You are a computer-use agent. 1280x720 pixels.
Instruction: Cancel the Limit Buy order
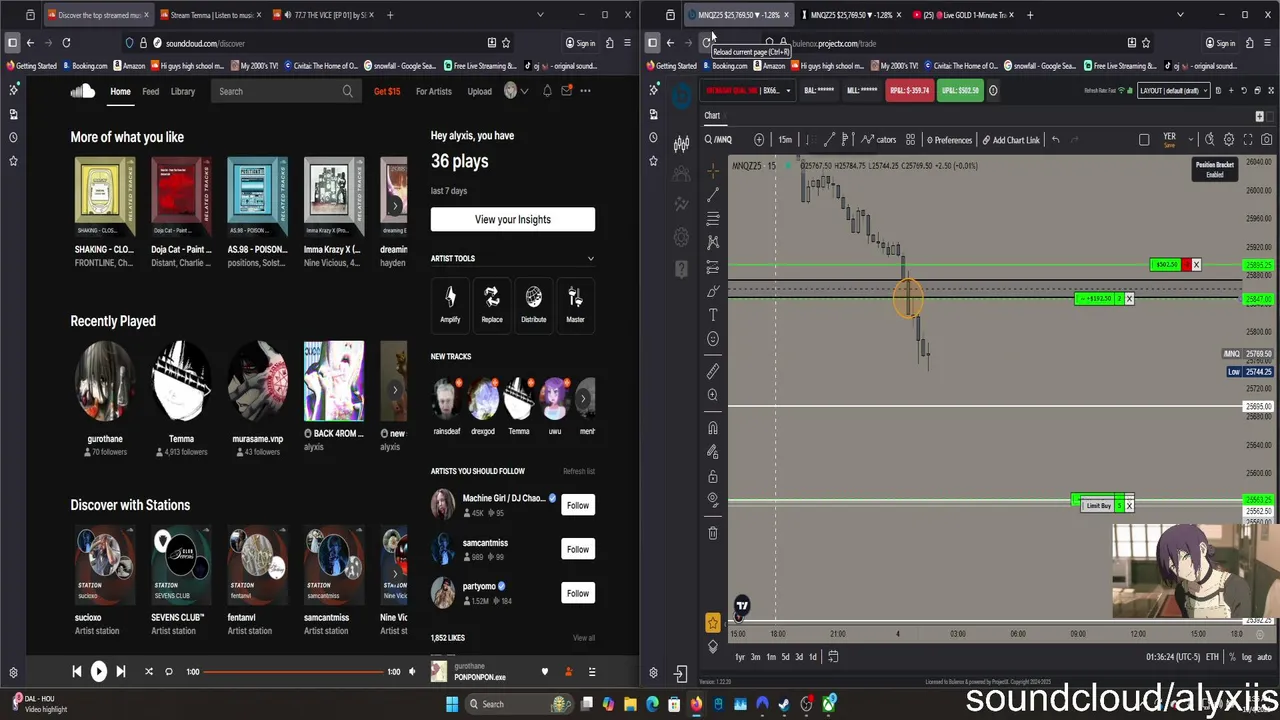point(1129,506)
